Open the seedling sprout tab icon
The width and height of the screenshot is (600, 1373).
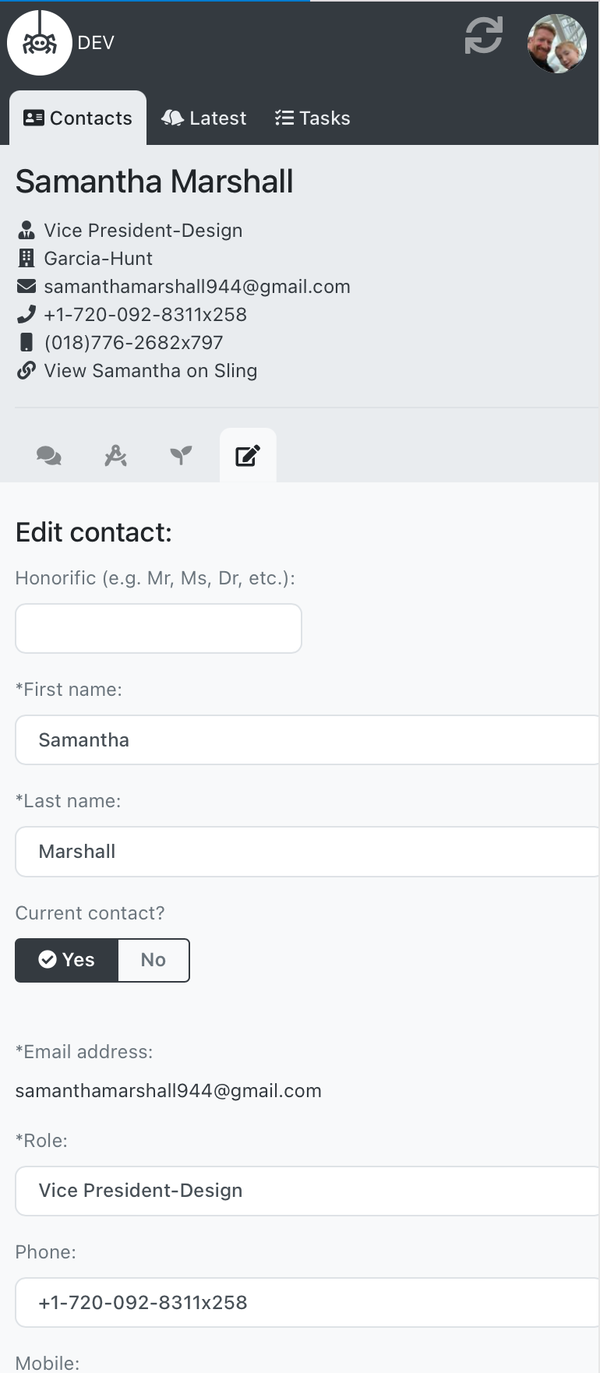click(181, 457)
